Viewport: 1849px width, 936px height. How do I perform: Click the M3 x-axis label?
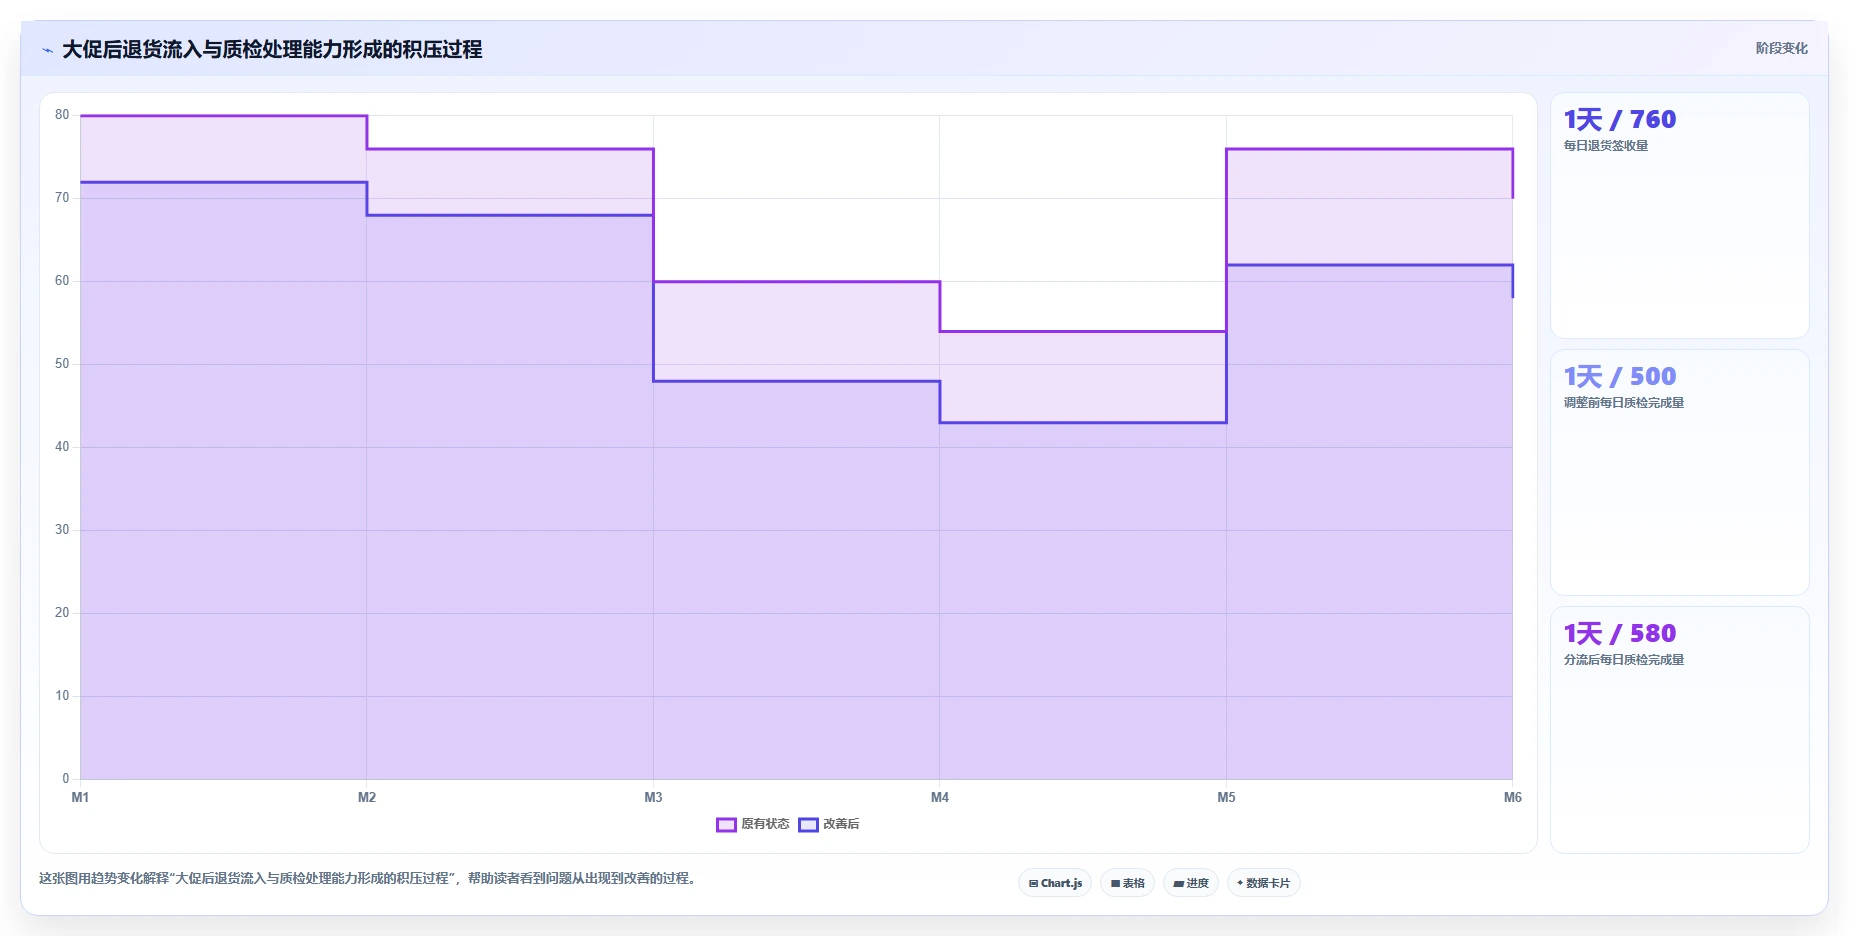click(x=653, y=797)
